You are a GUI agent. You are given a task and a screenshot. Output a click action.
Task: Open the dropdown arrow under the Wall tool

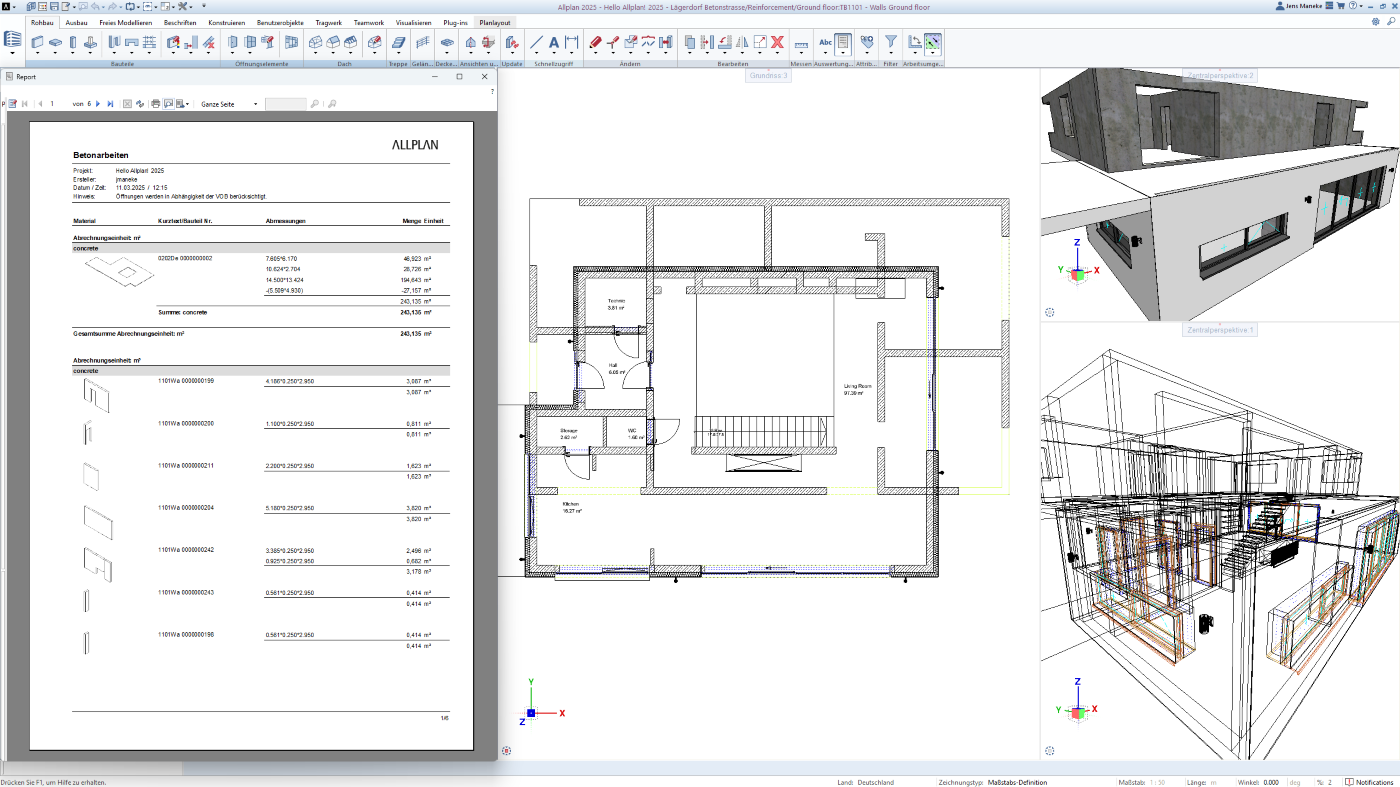pos(37,53)
